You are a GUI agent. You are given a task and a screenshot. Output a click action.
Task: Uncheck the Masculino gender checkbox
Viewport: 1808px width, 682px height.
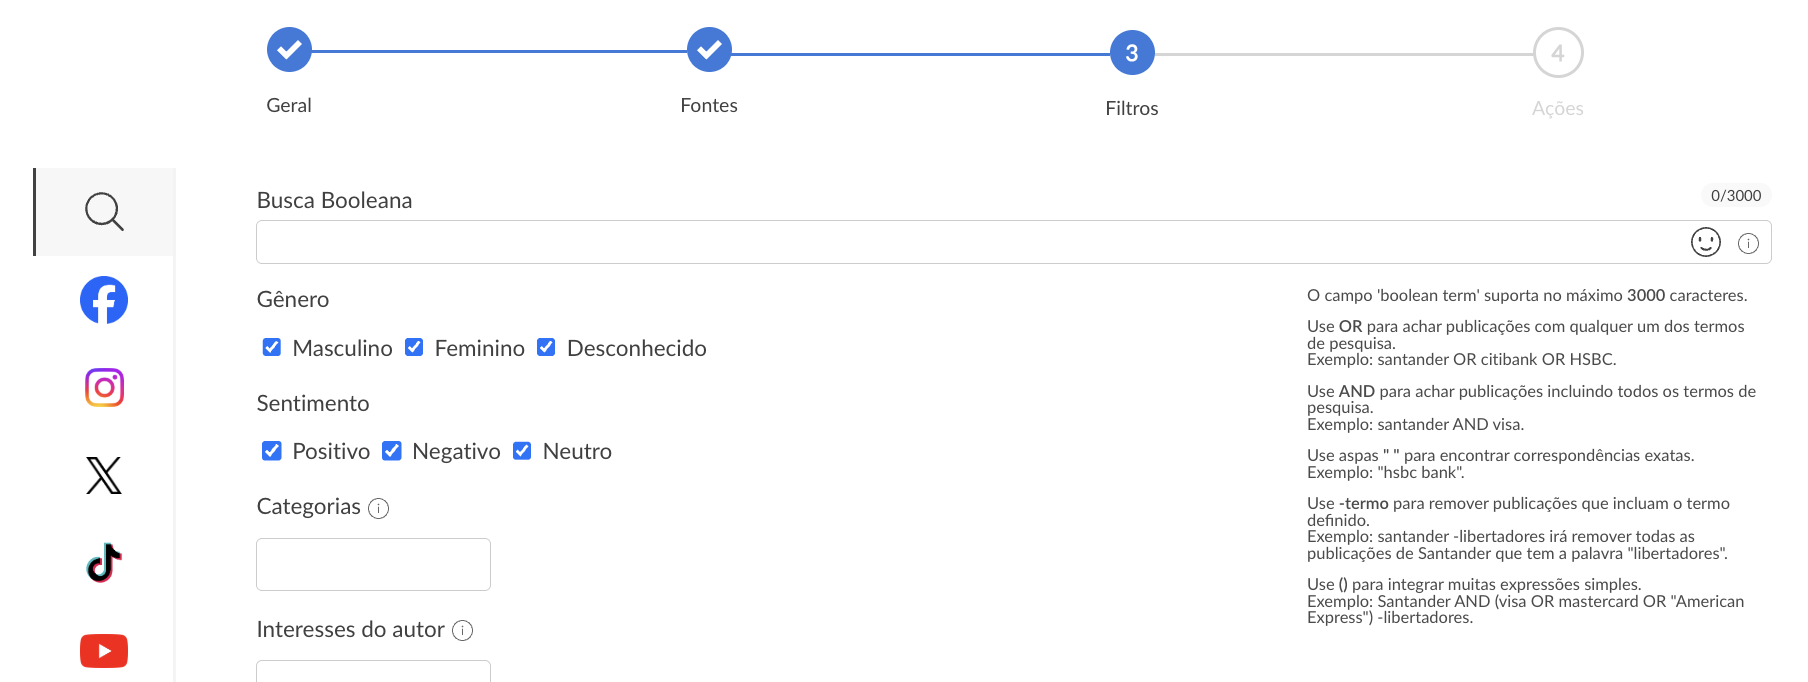272,347
